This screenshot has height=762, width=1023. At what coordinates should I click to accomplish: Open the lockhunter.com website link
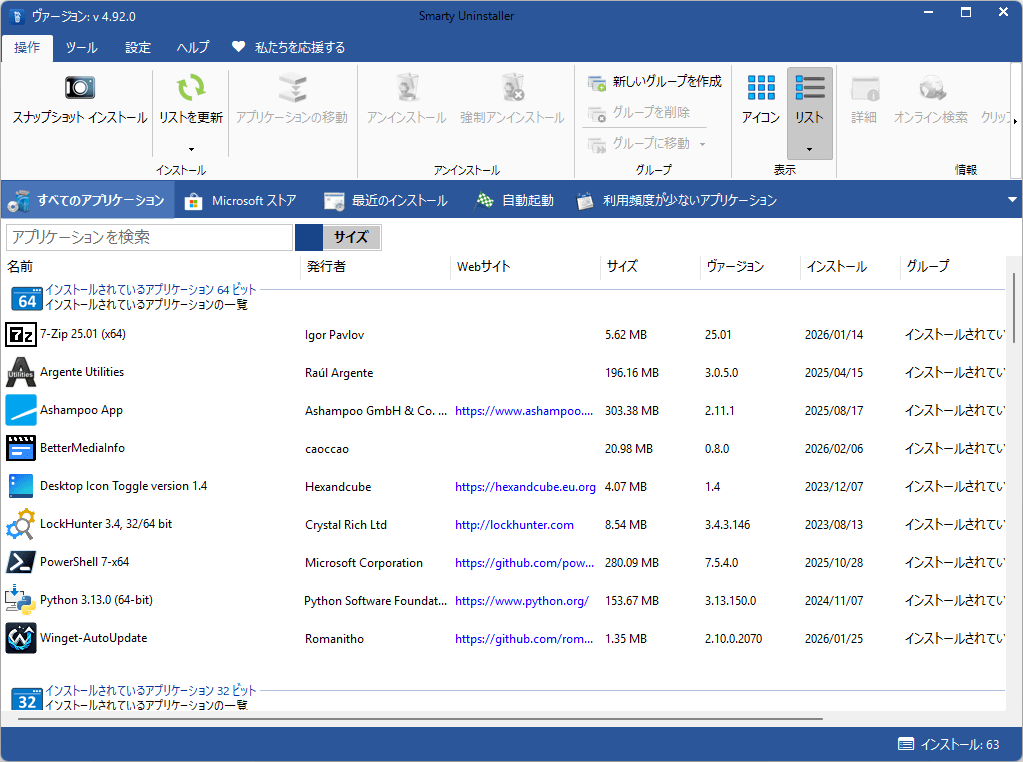pos(514,525)
